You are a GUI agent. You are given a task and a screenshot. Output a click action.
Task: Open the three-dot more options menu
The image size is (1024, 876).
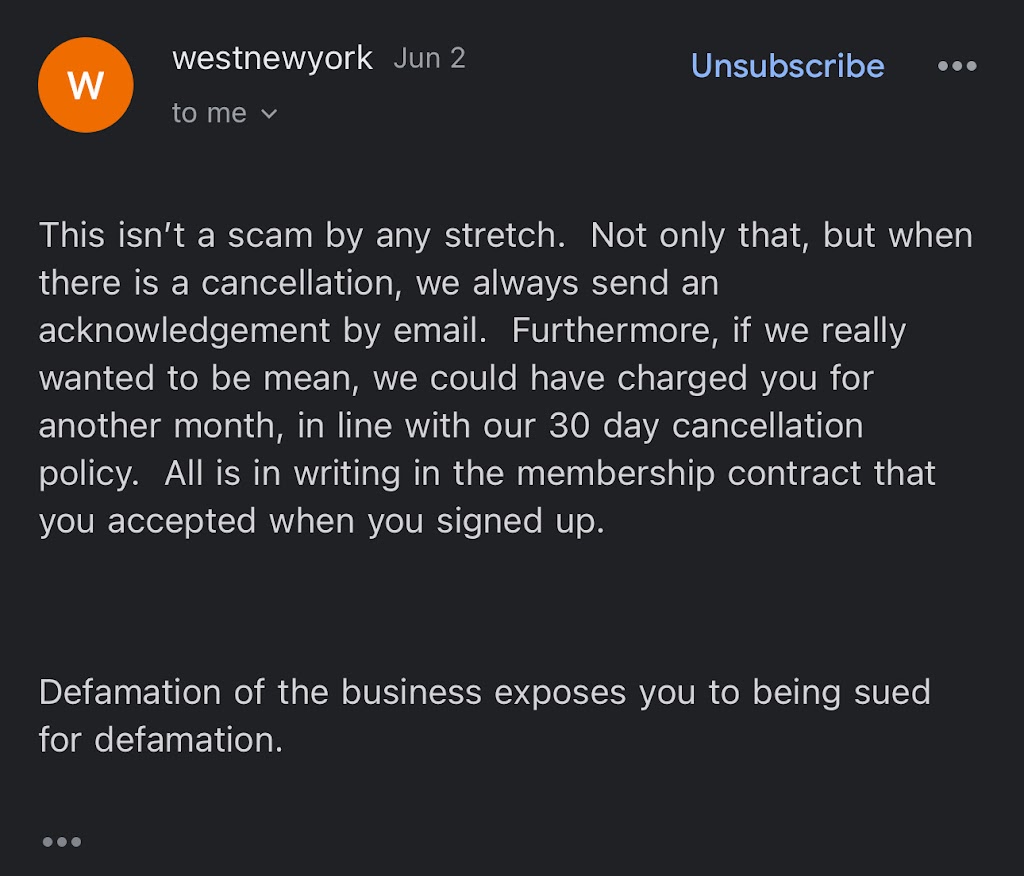(x=957, y=66)
